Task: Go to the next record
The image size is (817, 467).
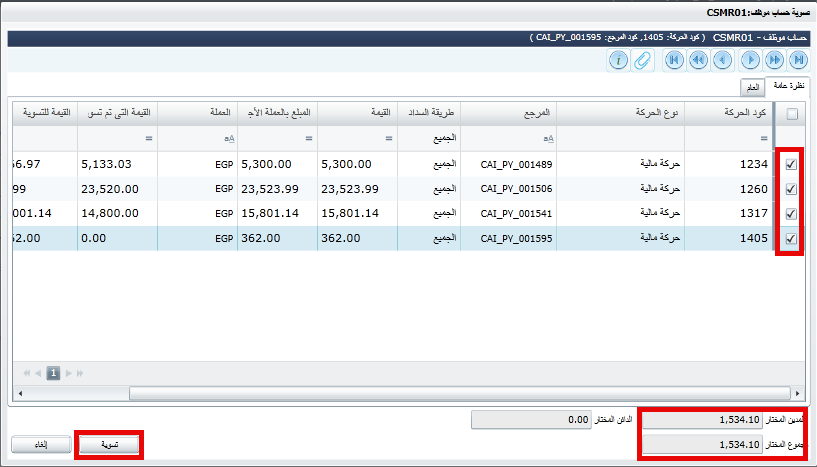Action: pyautogui.click(x=751, y=61)
